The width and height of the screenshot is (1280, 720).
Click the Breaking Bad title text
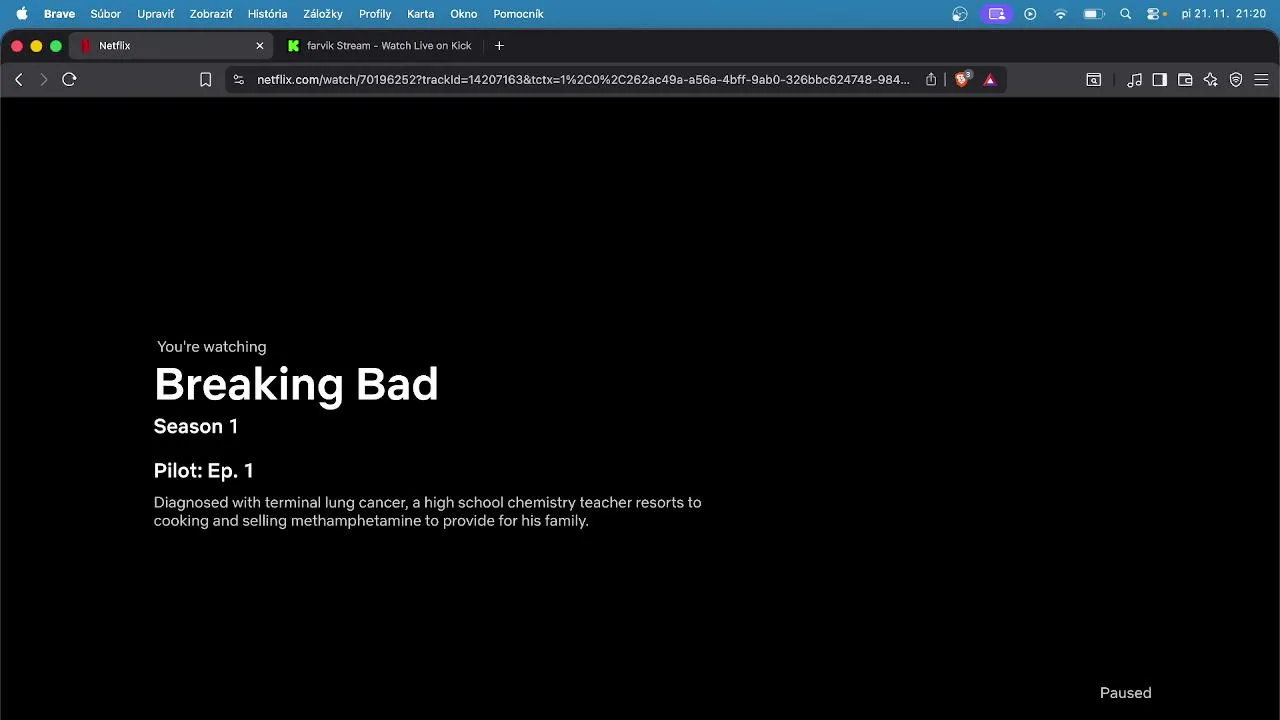pyautogui.click(x=296, y=385)
